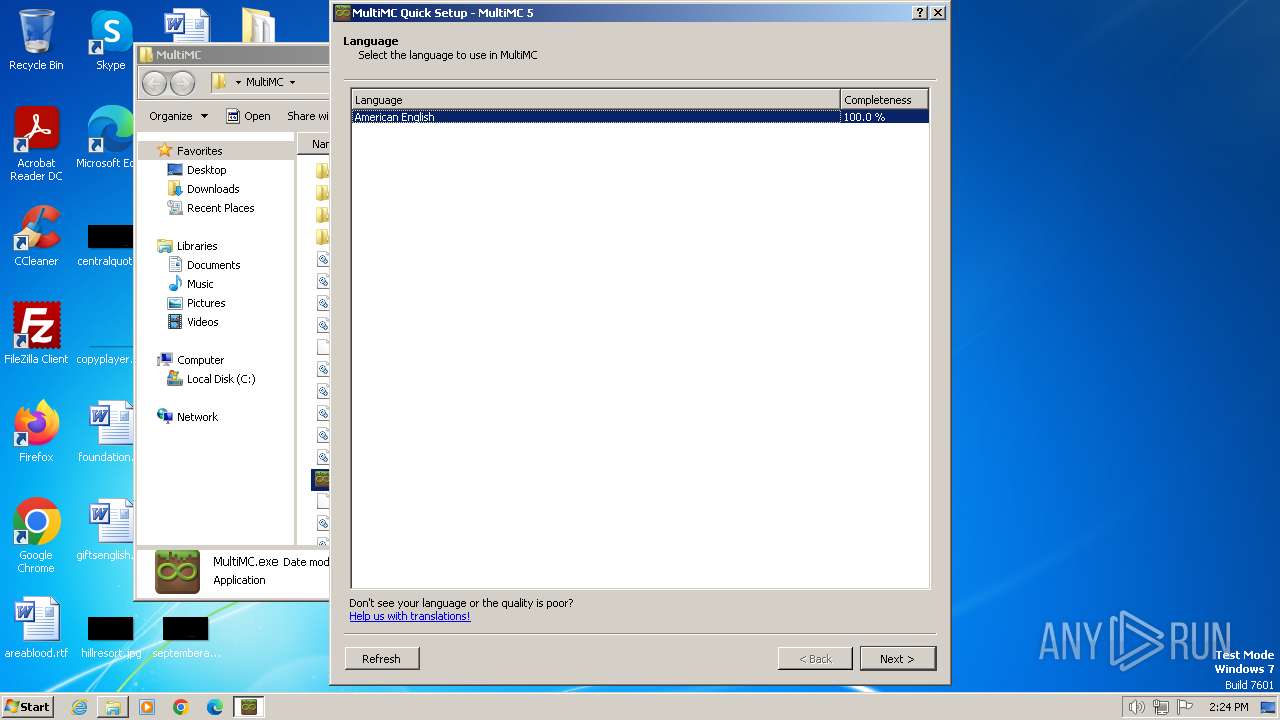Viewport: 1280px width, 720px height.
Task: Open Google Chrome desktop shortcut
Action: click(x=36, y=536)
